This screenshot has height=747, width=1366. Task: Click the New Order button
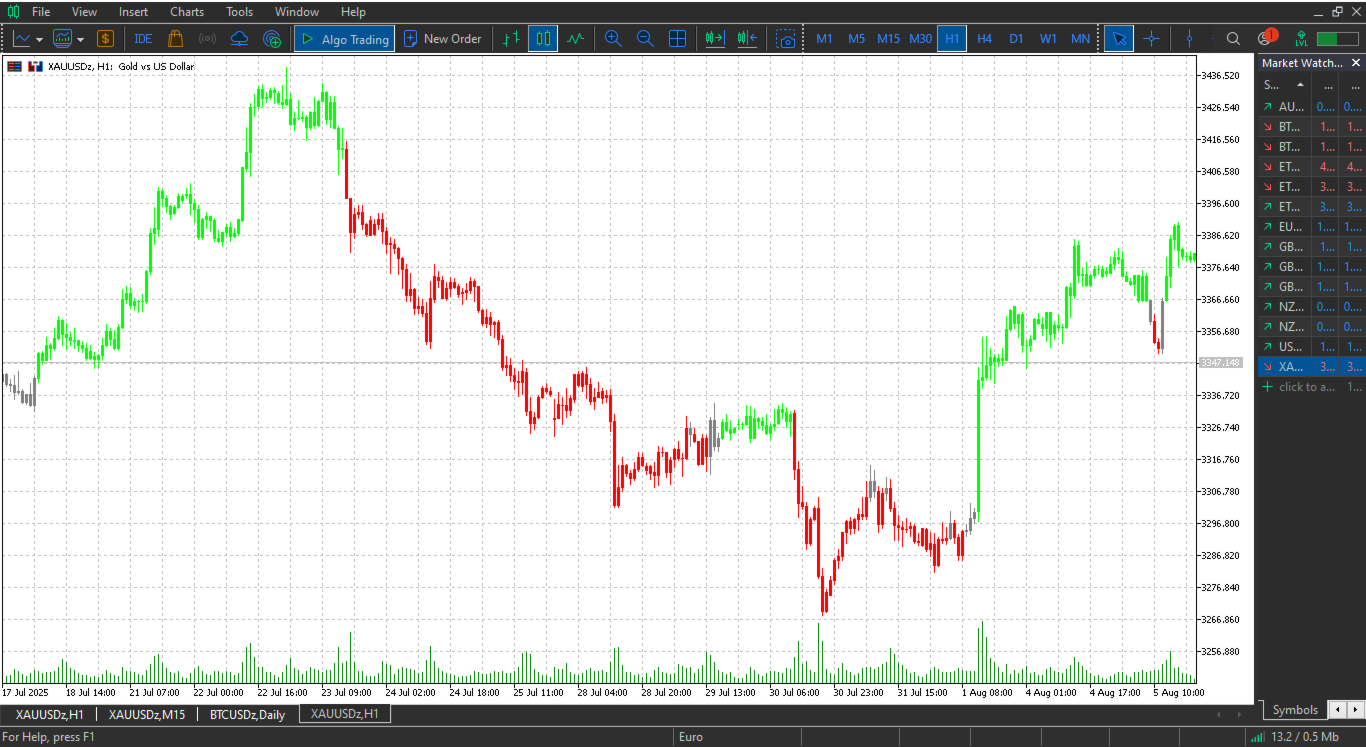click(442, 39)
